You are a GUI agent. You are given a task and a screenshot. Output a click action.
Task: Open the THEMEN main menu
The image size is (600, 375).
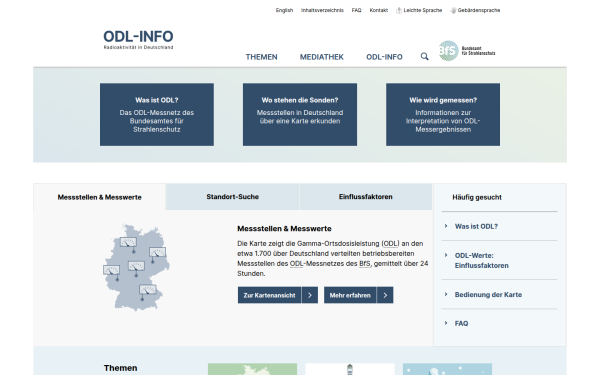click(261, 57)
